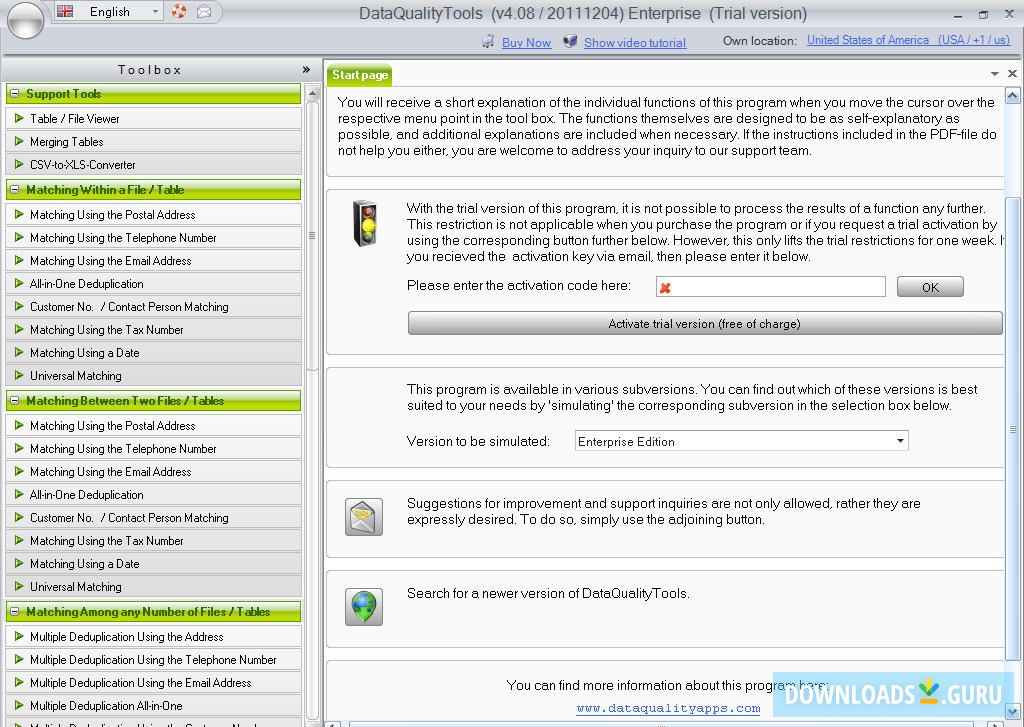
Task: Collapse the Support Tools section
Action: click(15, 93)
